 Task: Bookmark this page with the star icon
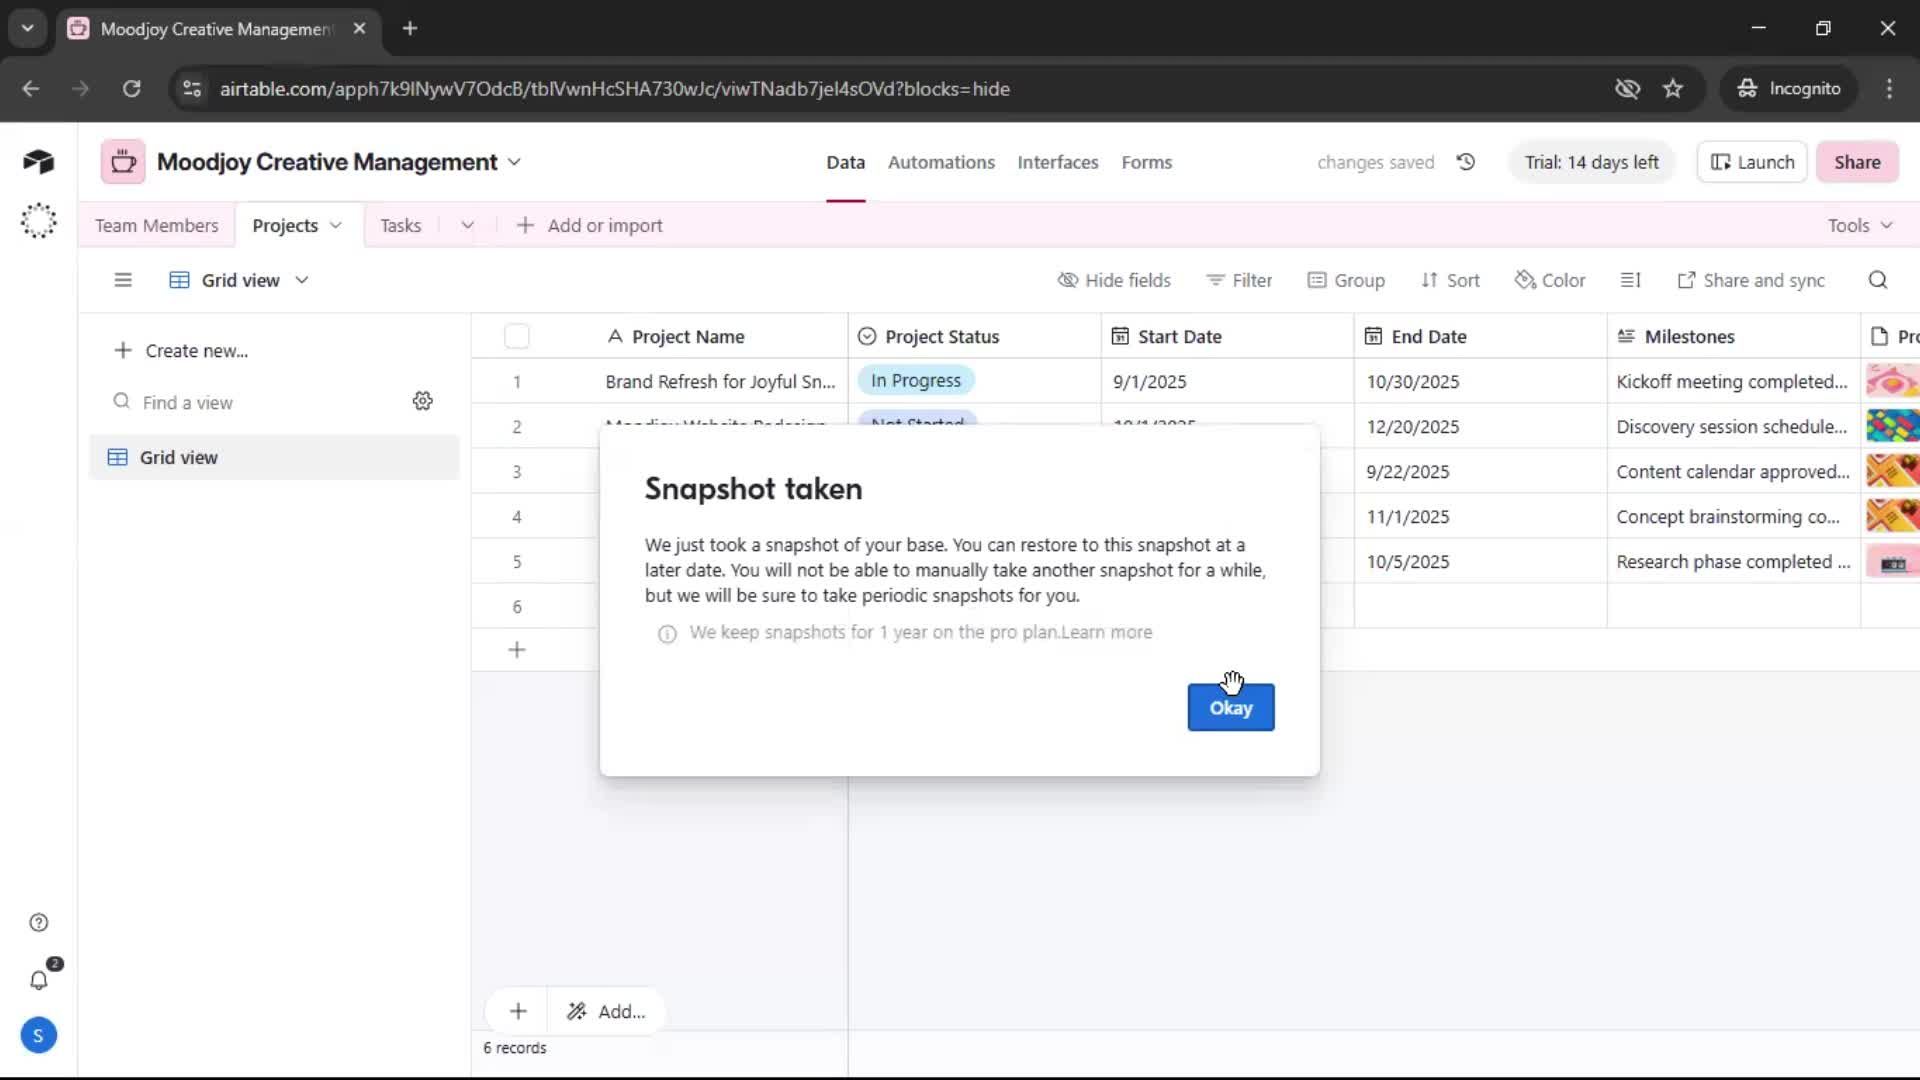1673,88
